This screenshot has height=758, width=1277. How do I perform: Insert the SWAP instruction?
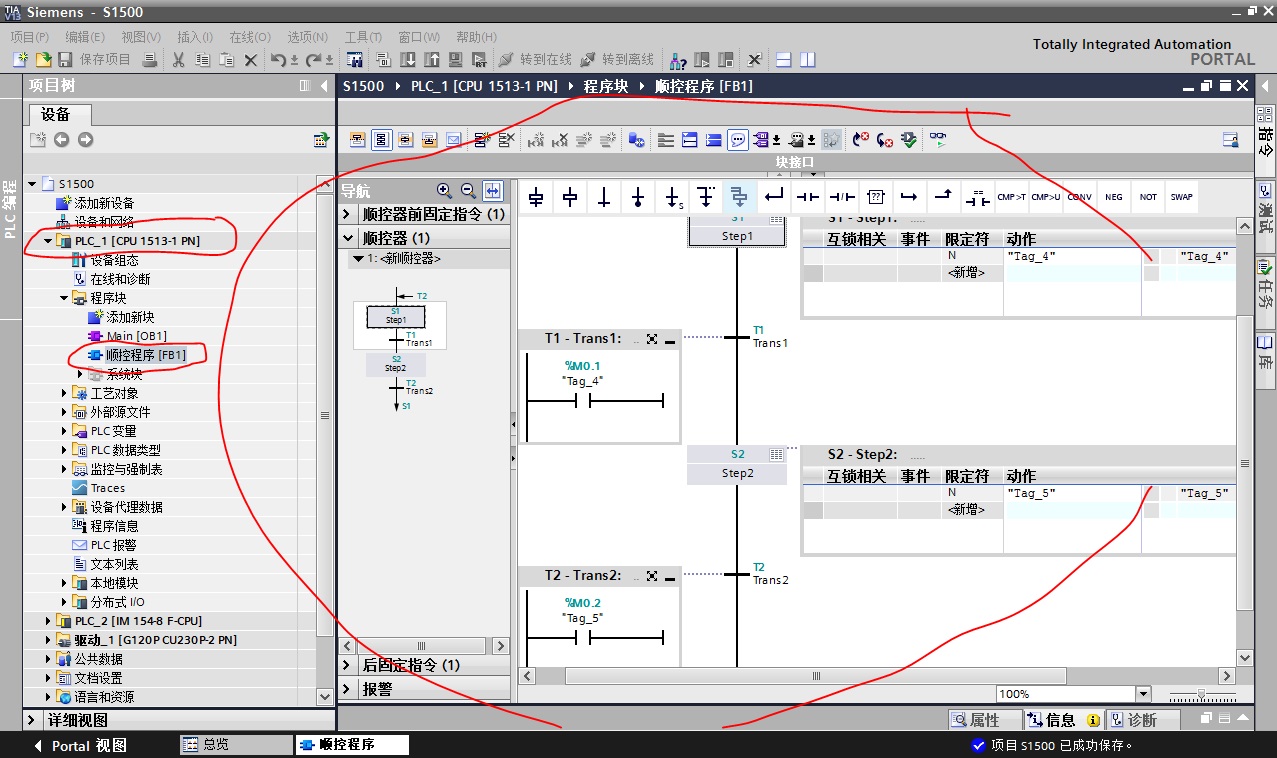tap(1182, 197)
